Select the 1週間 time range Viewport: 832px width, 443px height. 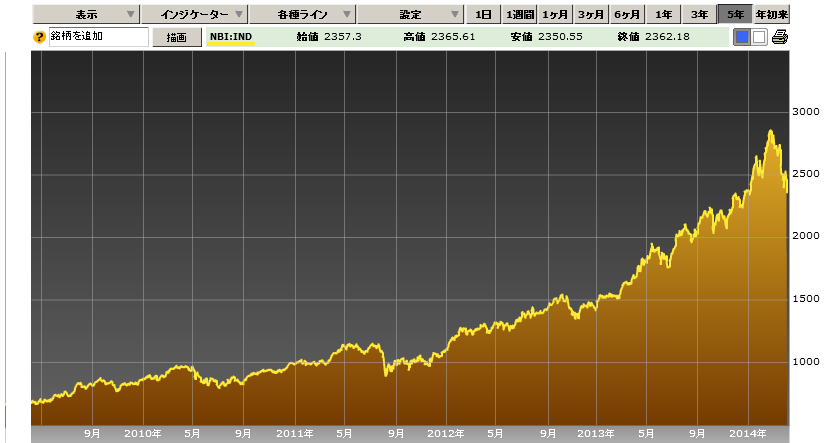pos(519,14)
